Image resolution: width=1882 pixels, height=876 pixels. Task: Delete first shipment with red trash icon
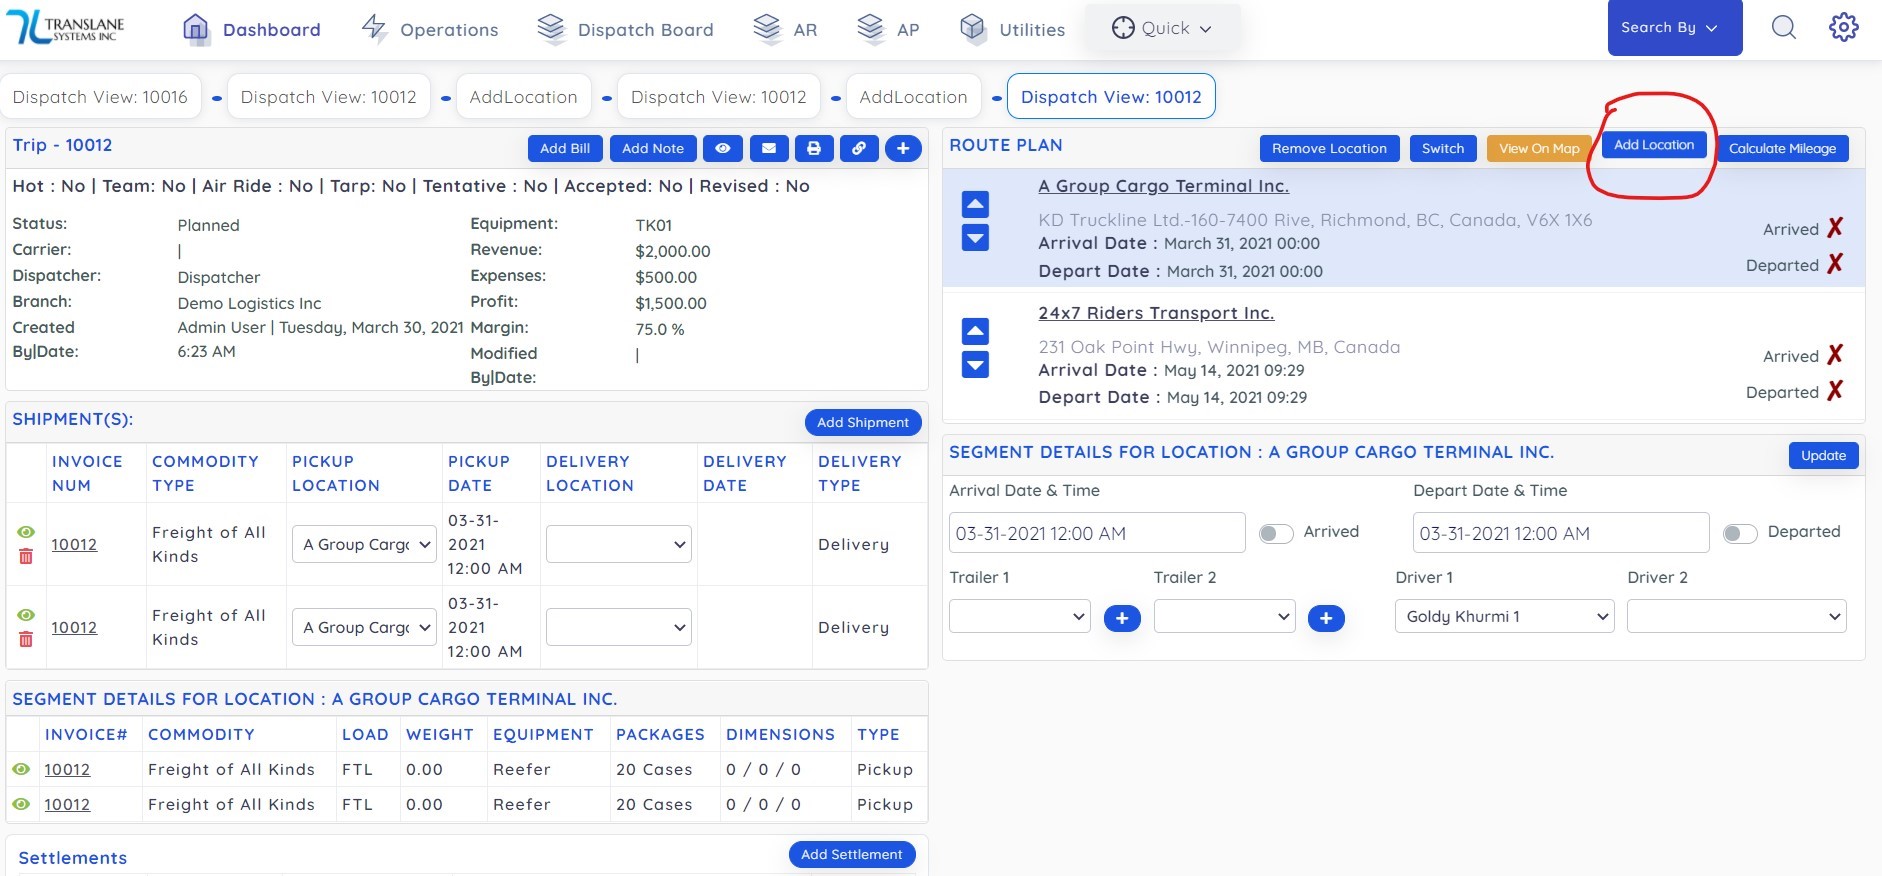26,556
